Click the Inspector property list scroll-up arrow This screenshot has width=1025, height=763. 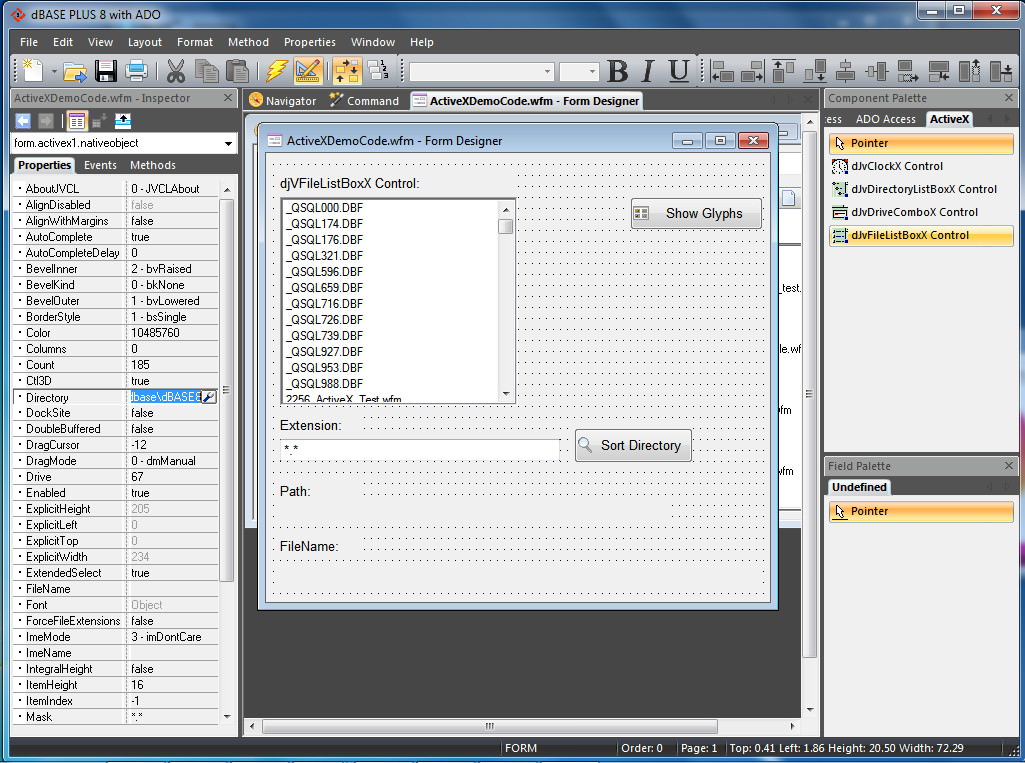(x=227, y=190)
